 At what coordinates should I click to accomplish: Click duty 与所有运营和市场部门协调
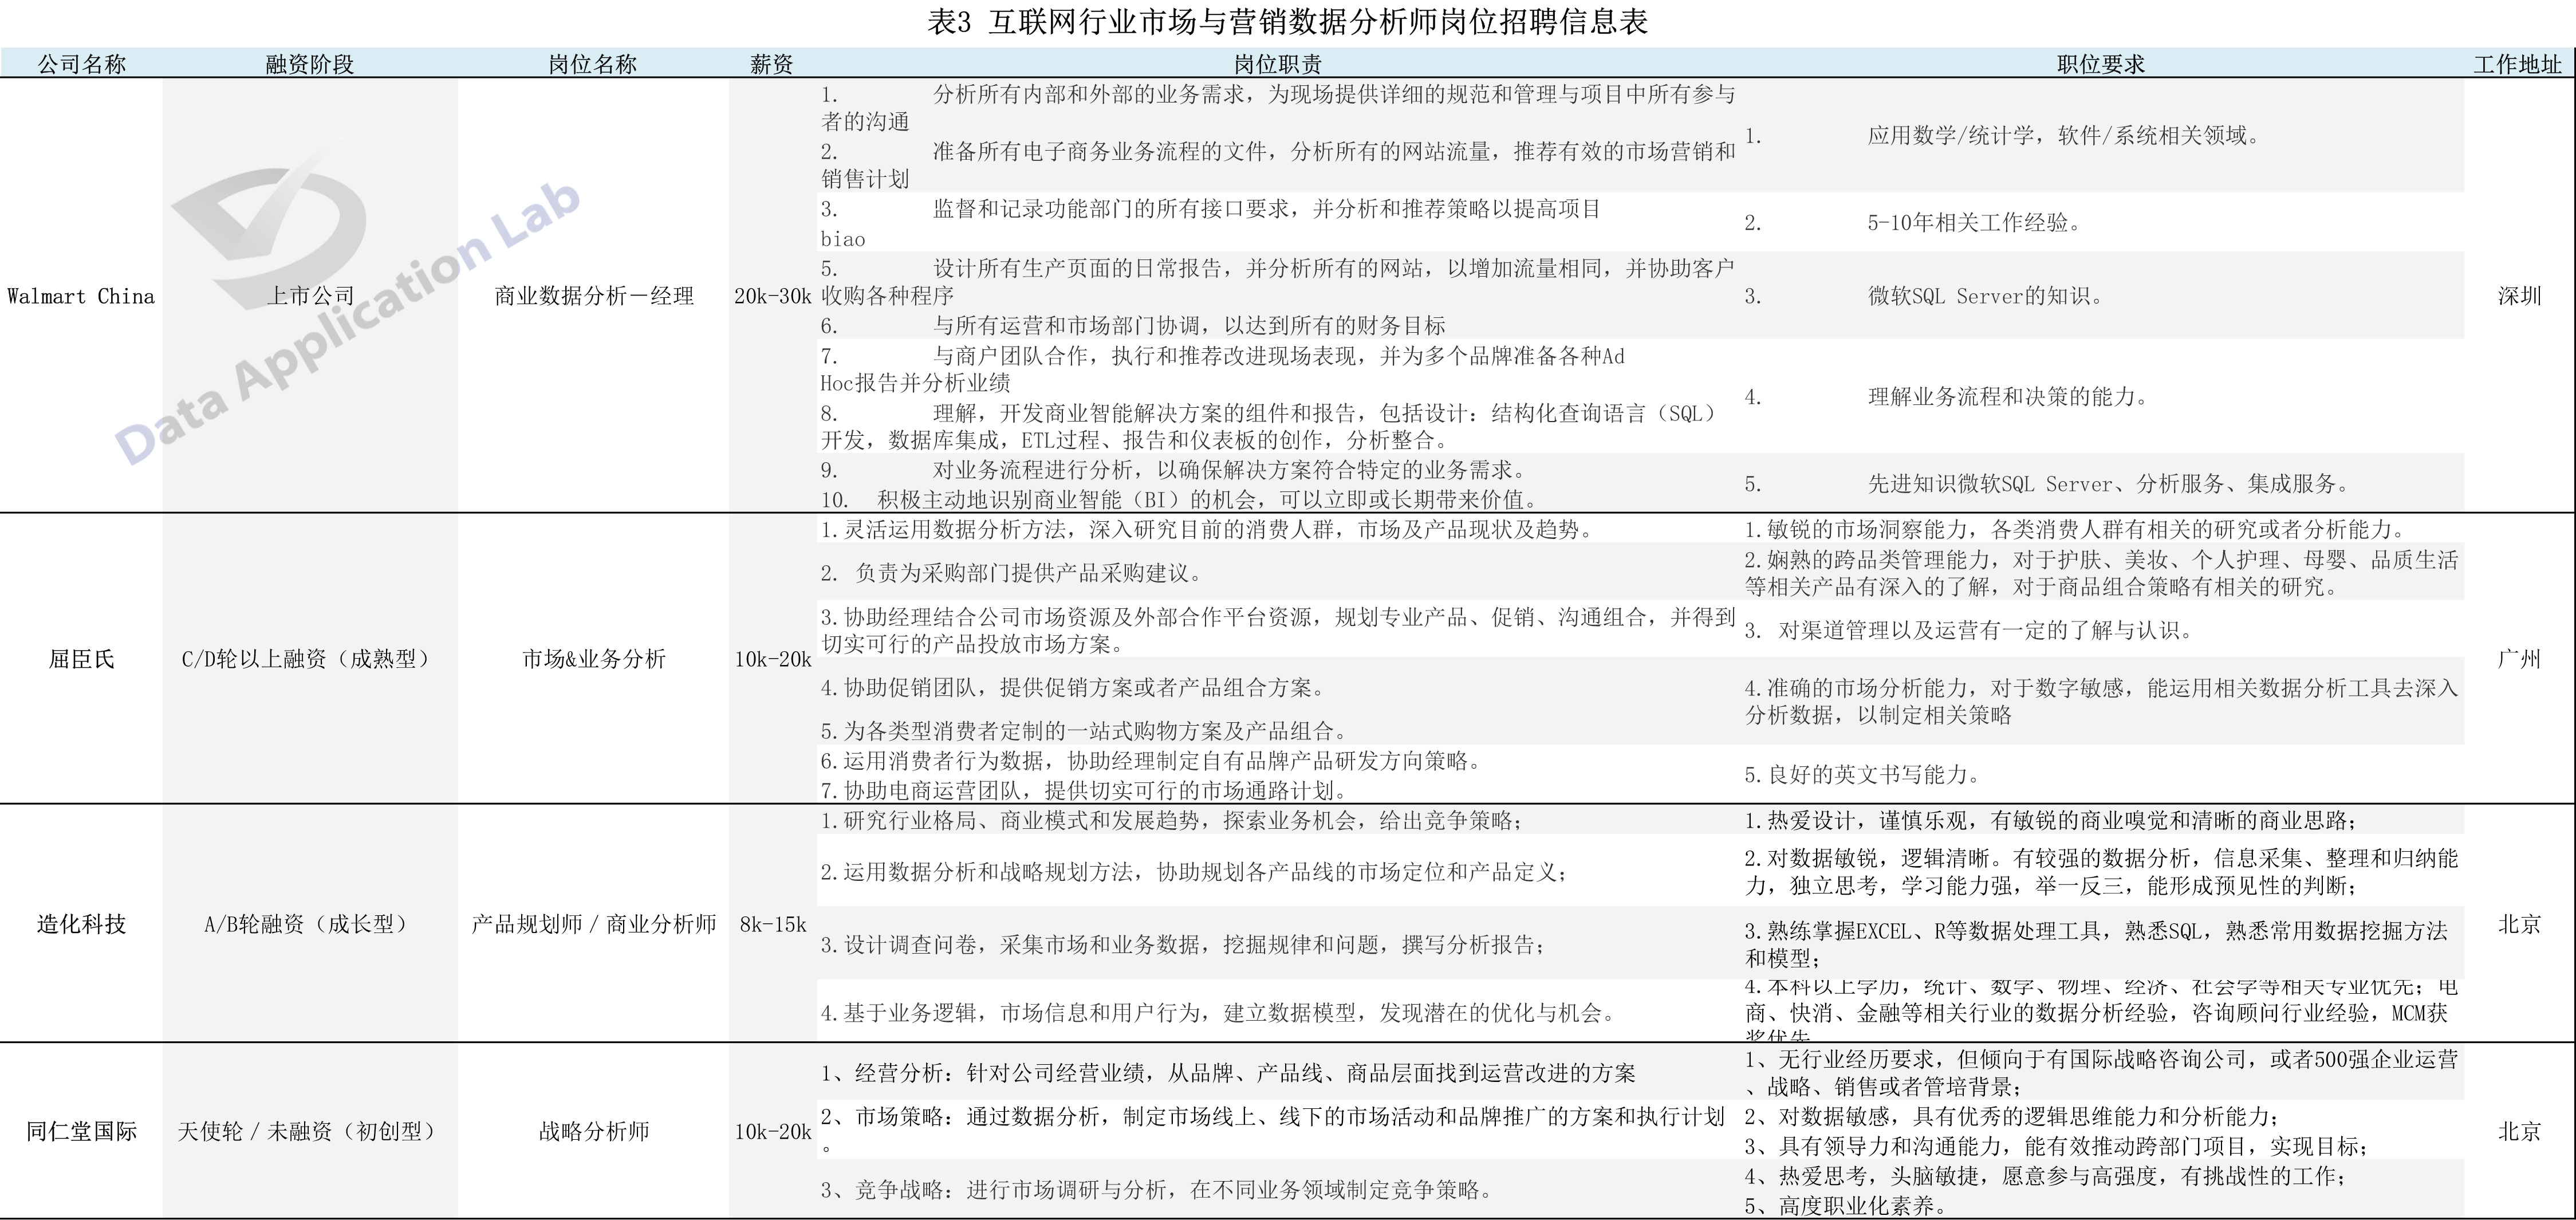pos(1133,325)
